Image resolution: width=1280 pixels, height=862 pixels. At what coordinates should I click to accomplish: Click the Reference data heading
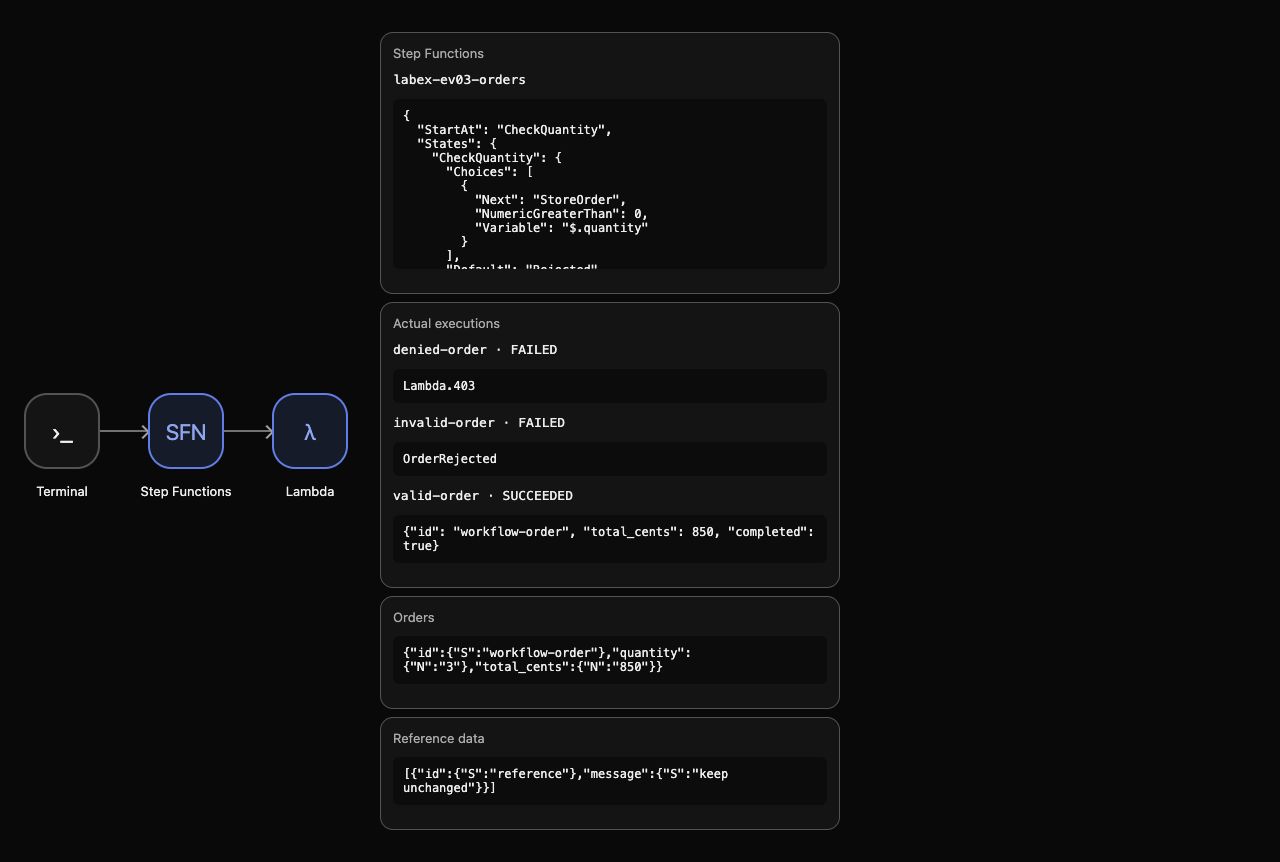(439, 738)
